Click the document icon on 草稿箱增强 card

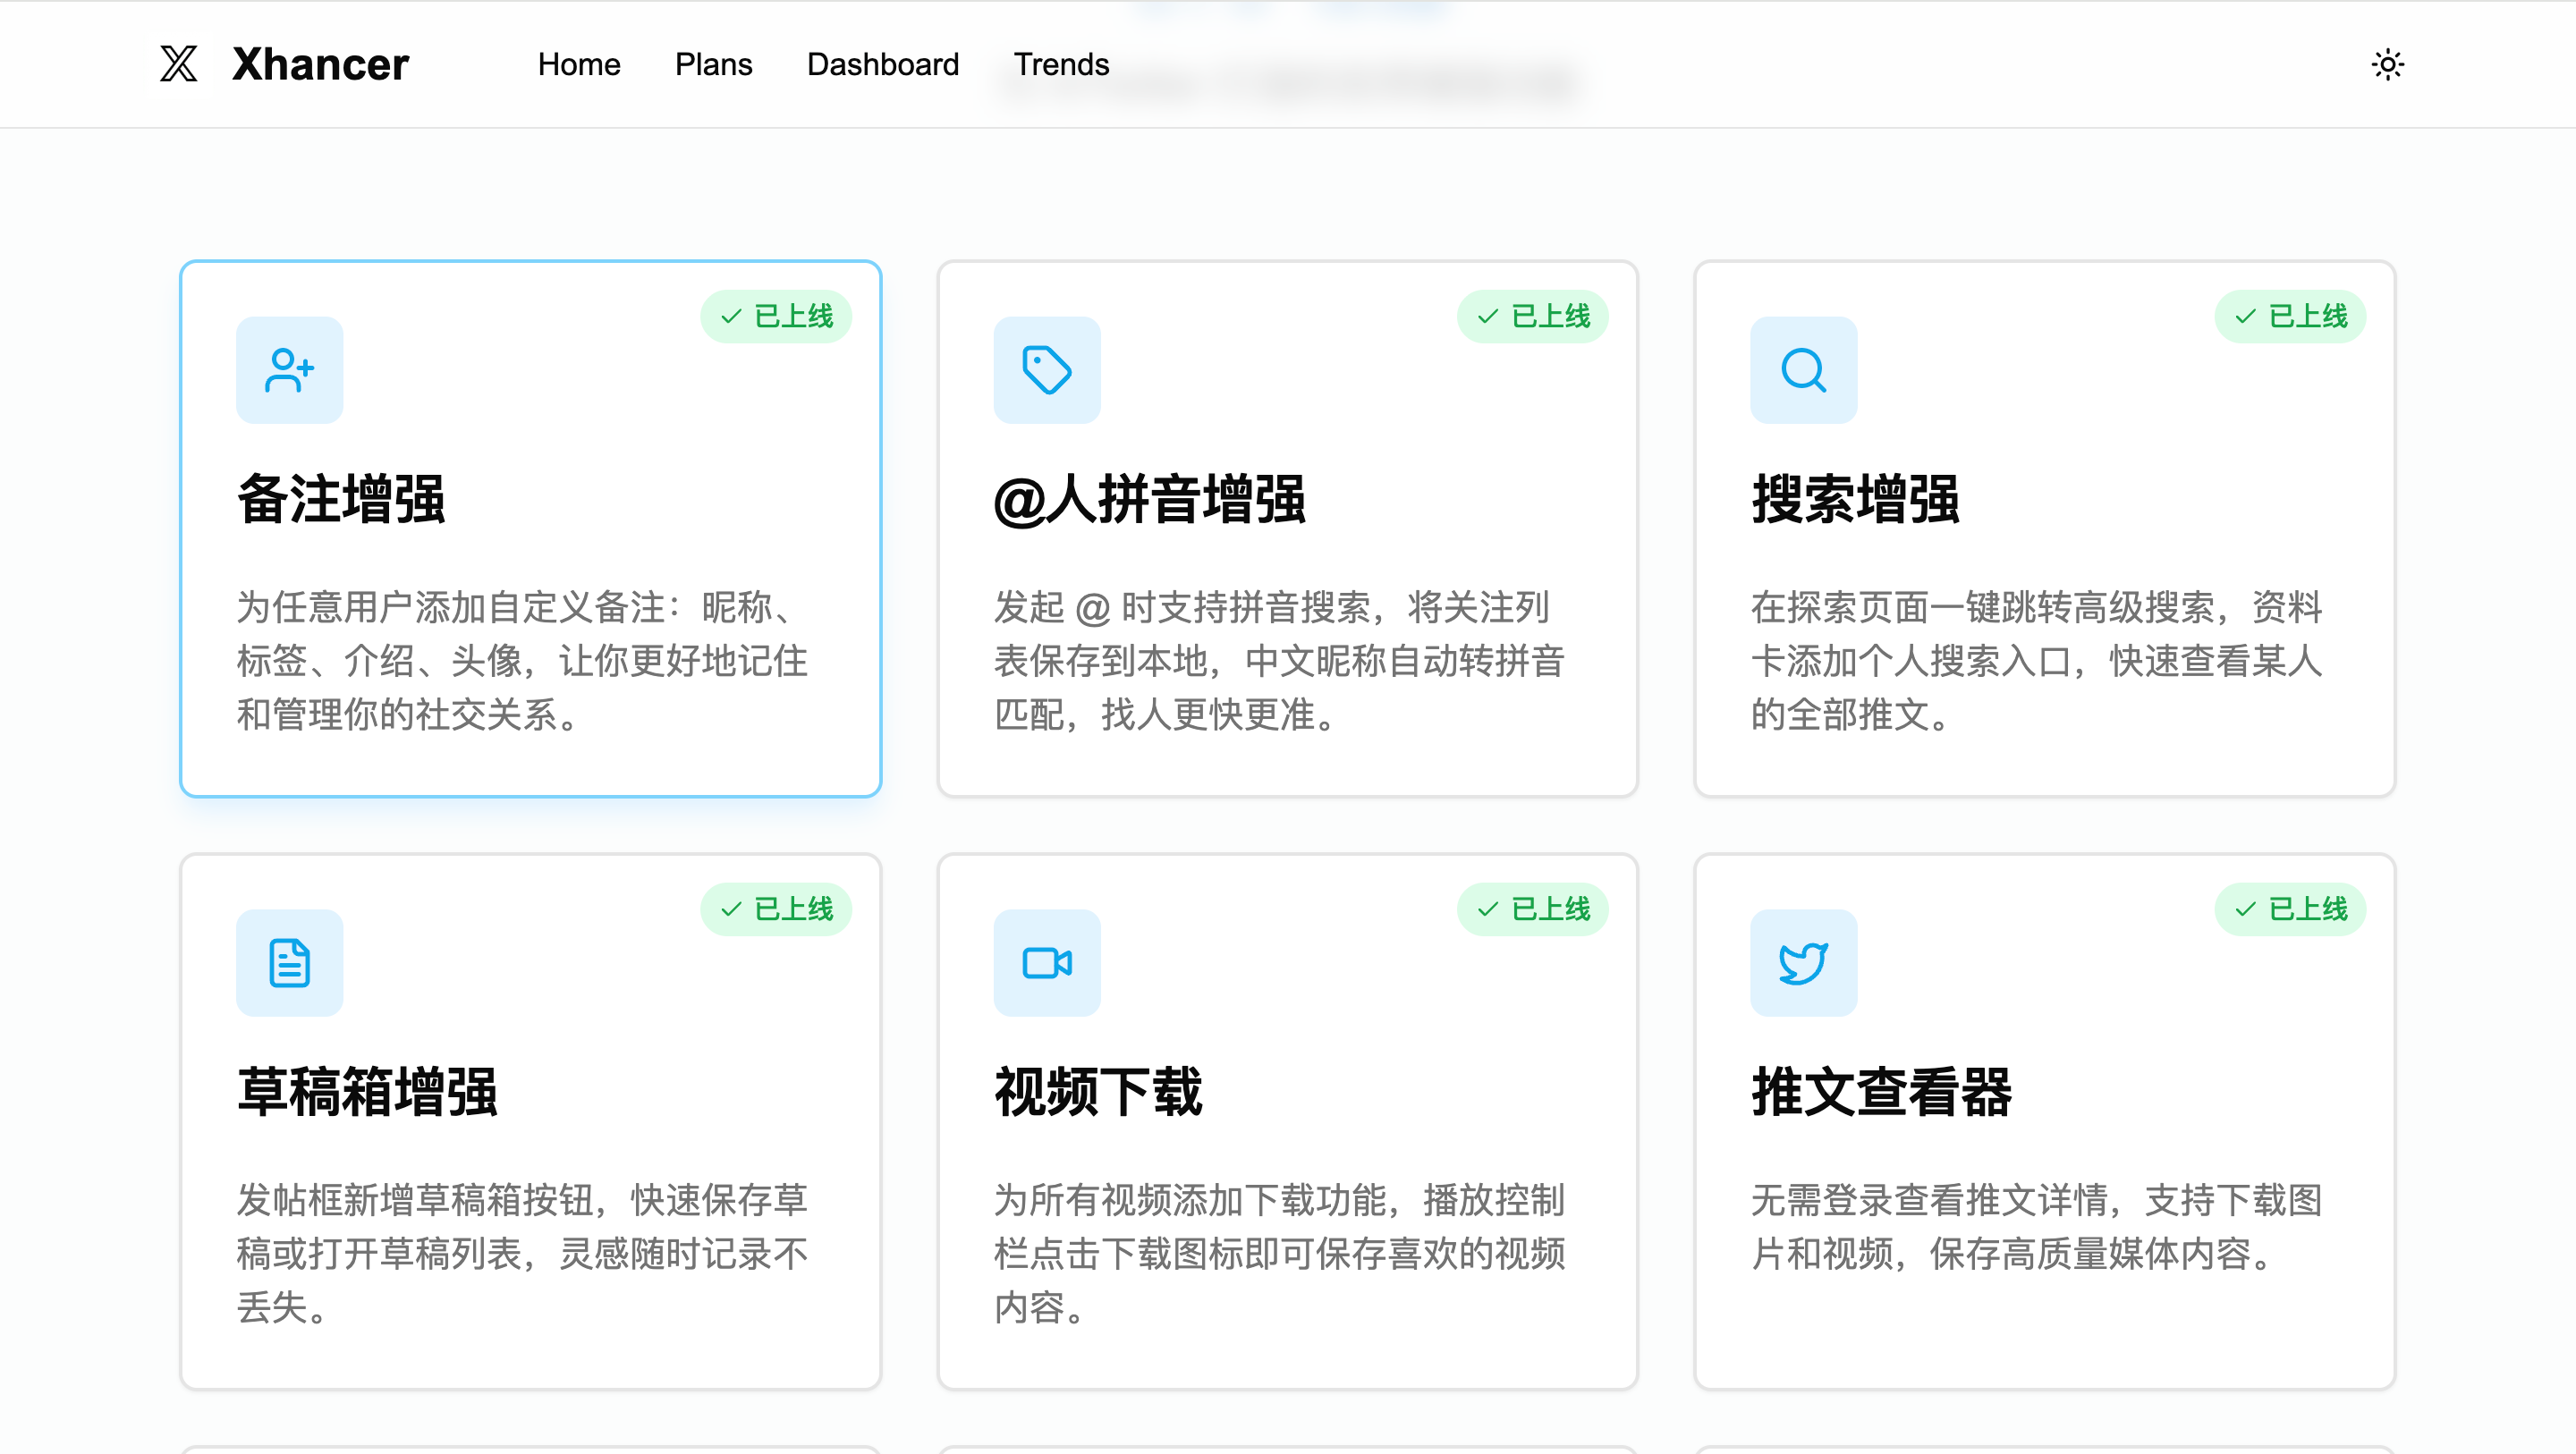coord(289,962)
